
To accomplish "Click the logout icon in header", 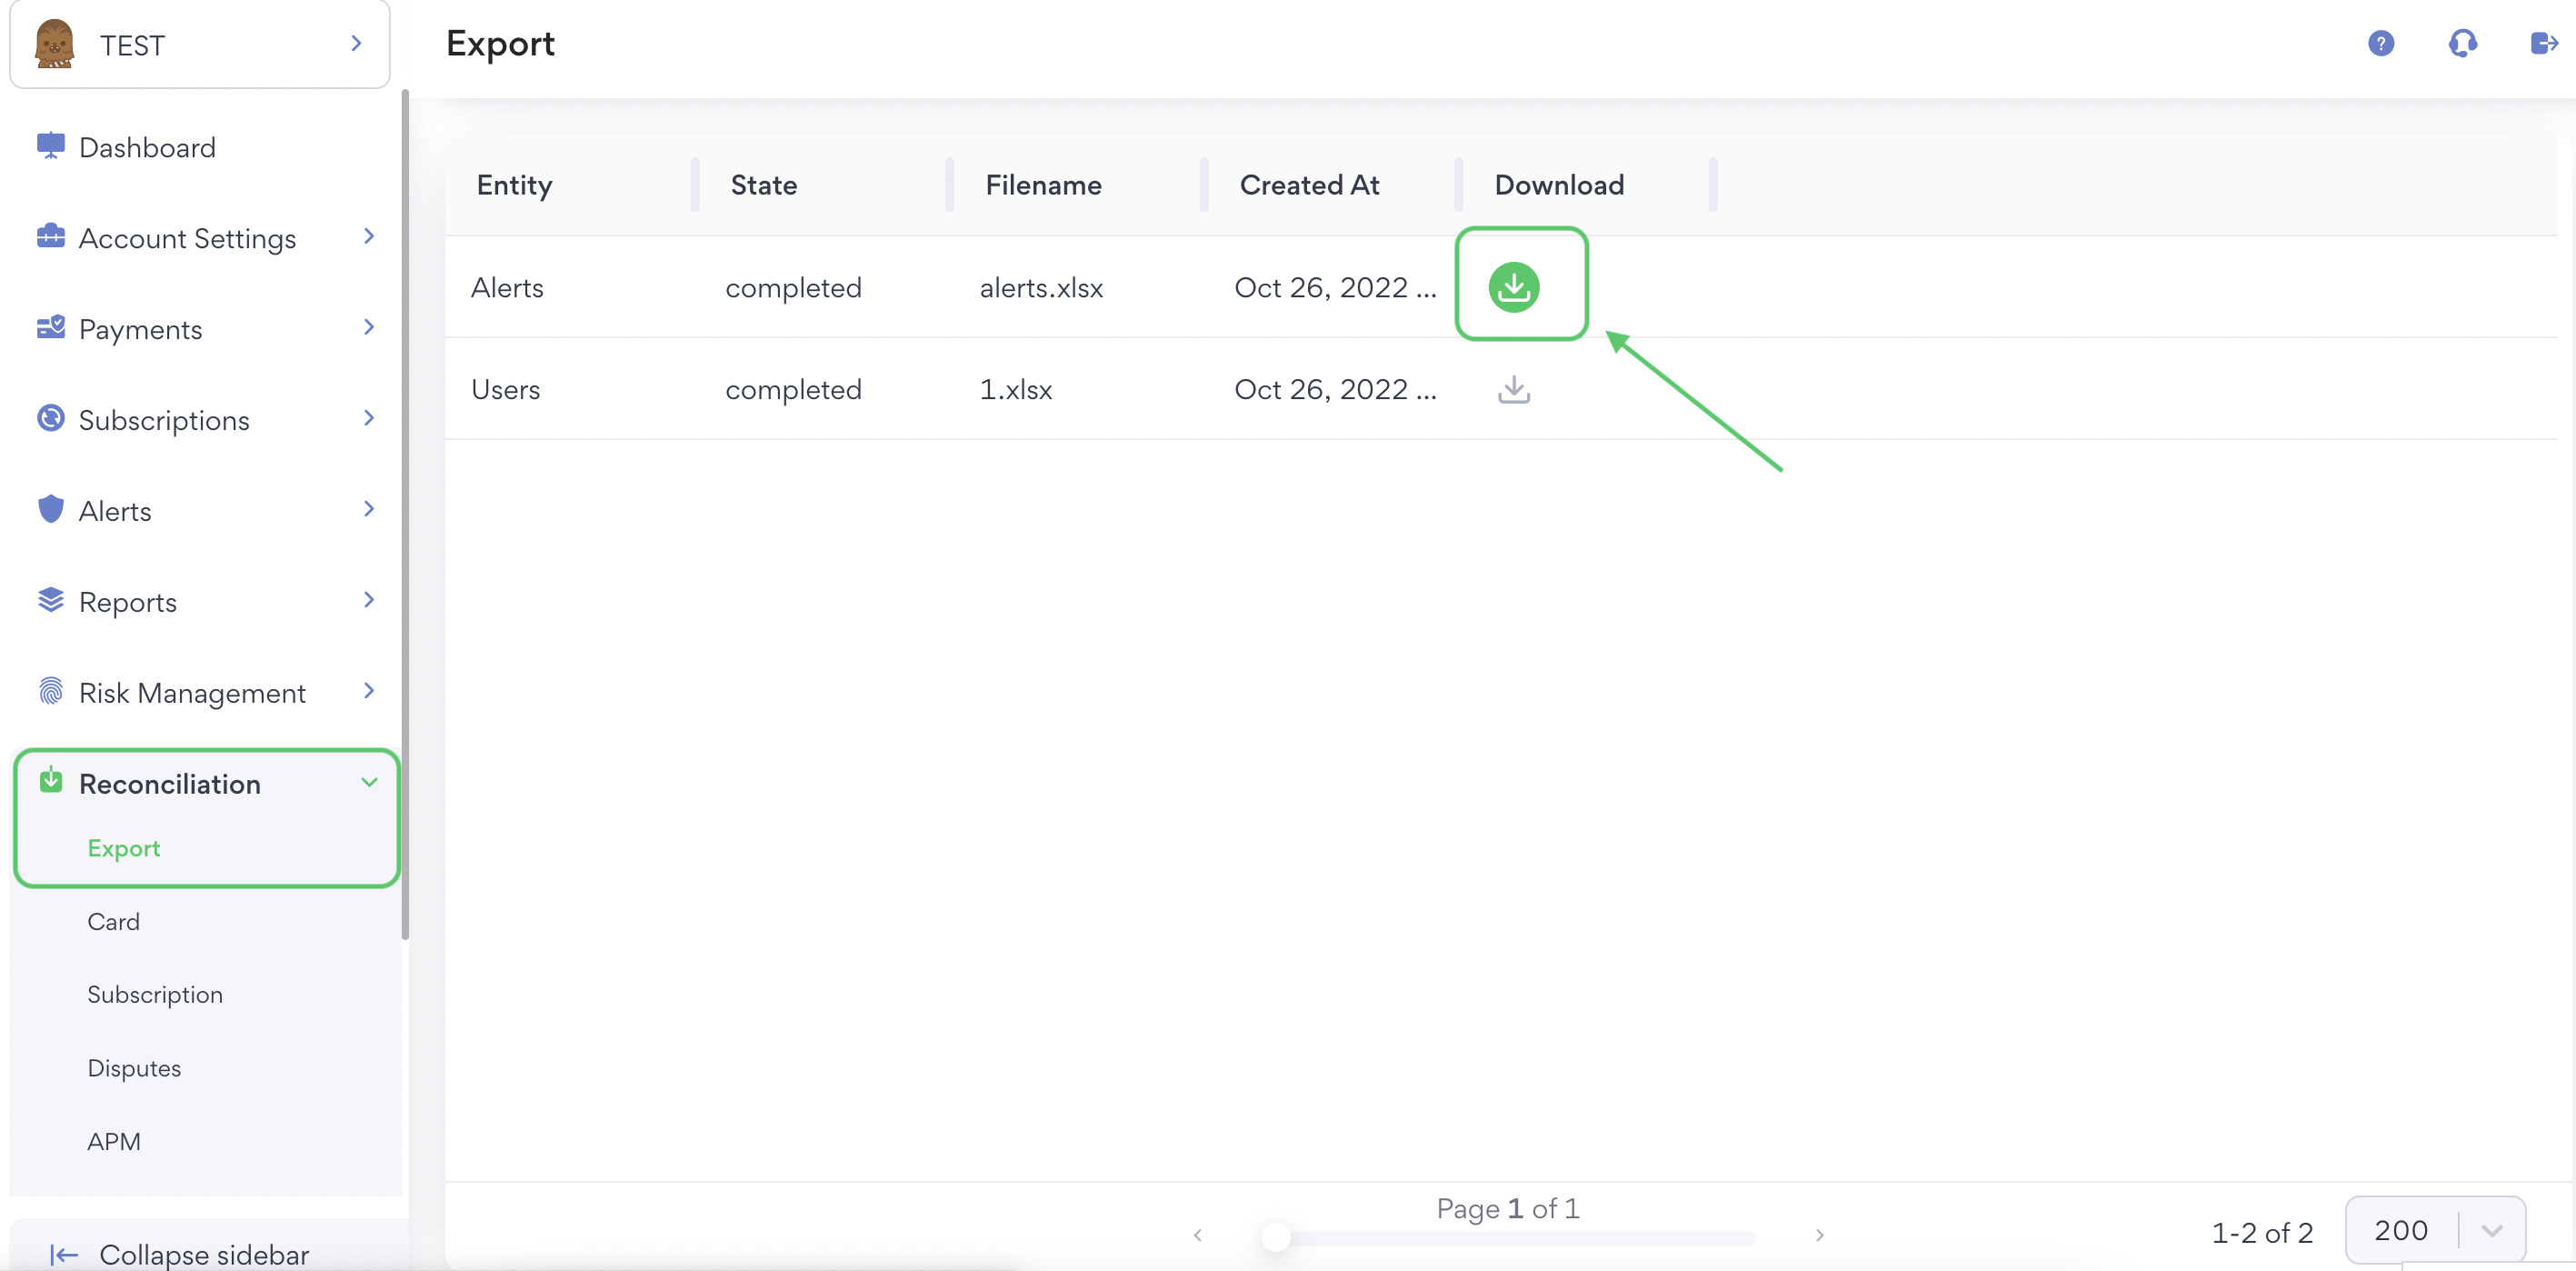I will coord(2543,43).
